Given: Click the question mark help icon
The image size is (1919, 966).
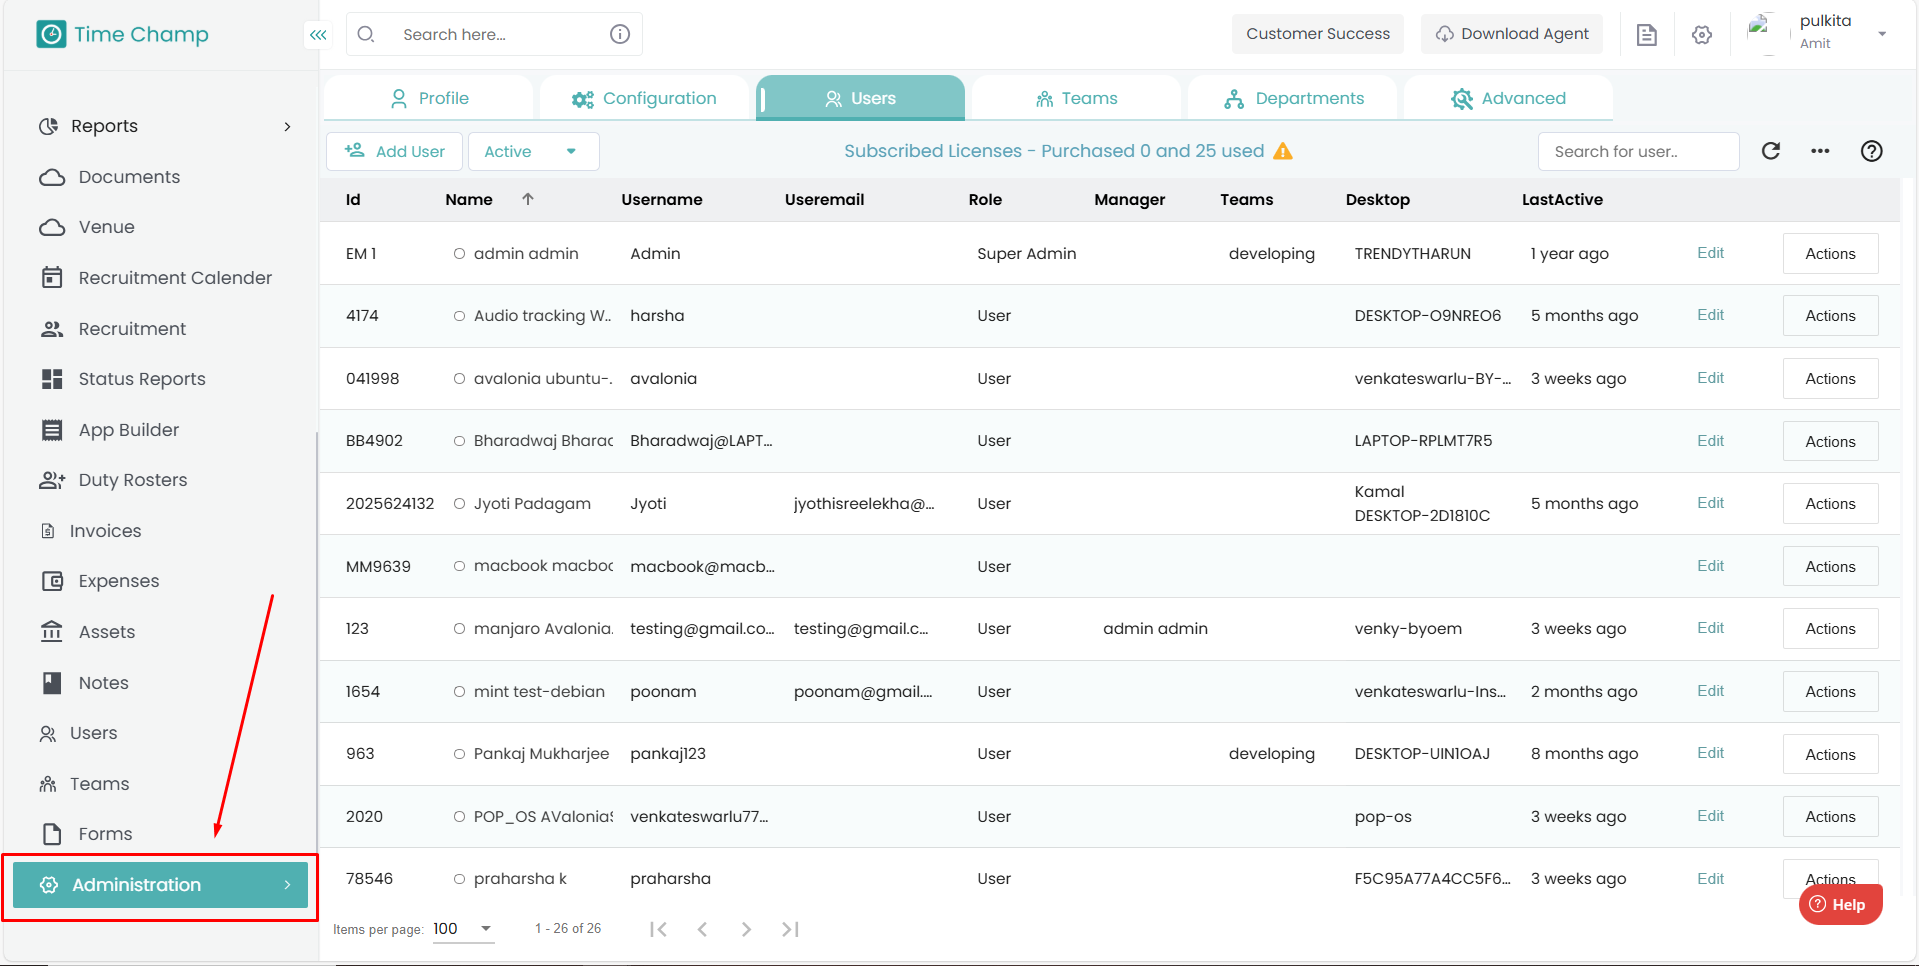Looking at the screenshot, I should [1871, 151].
